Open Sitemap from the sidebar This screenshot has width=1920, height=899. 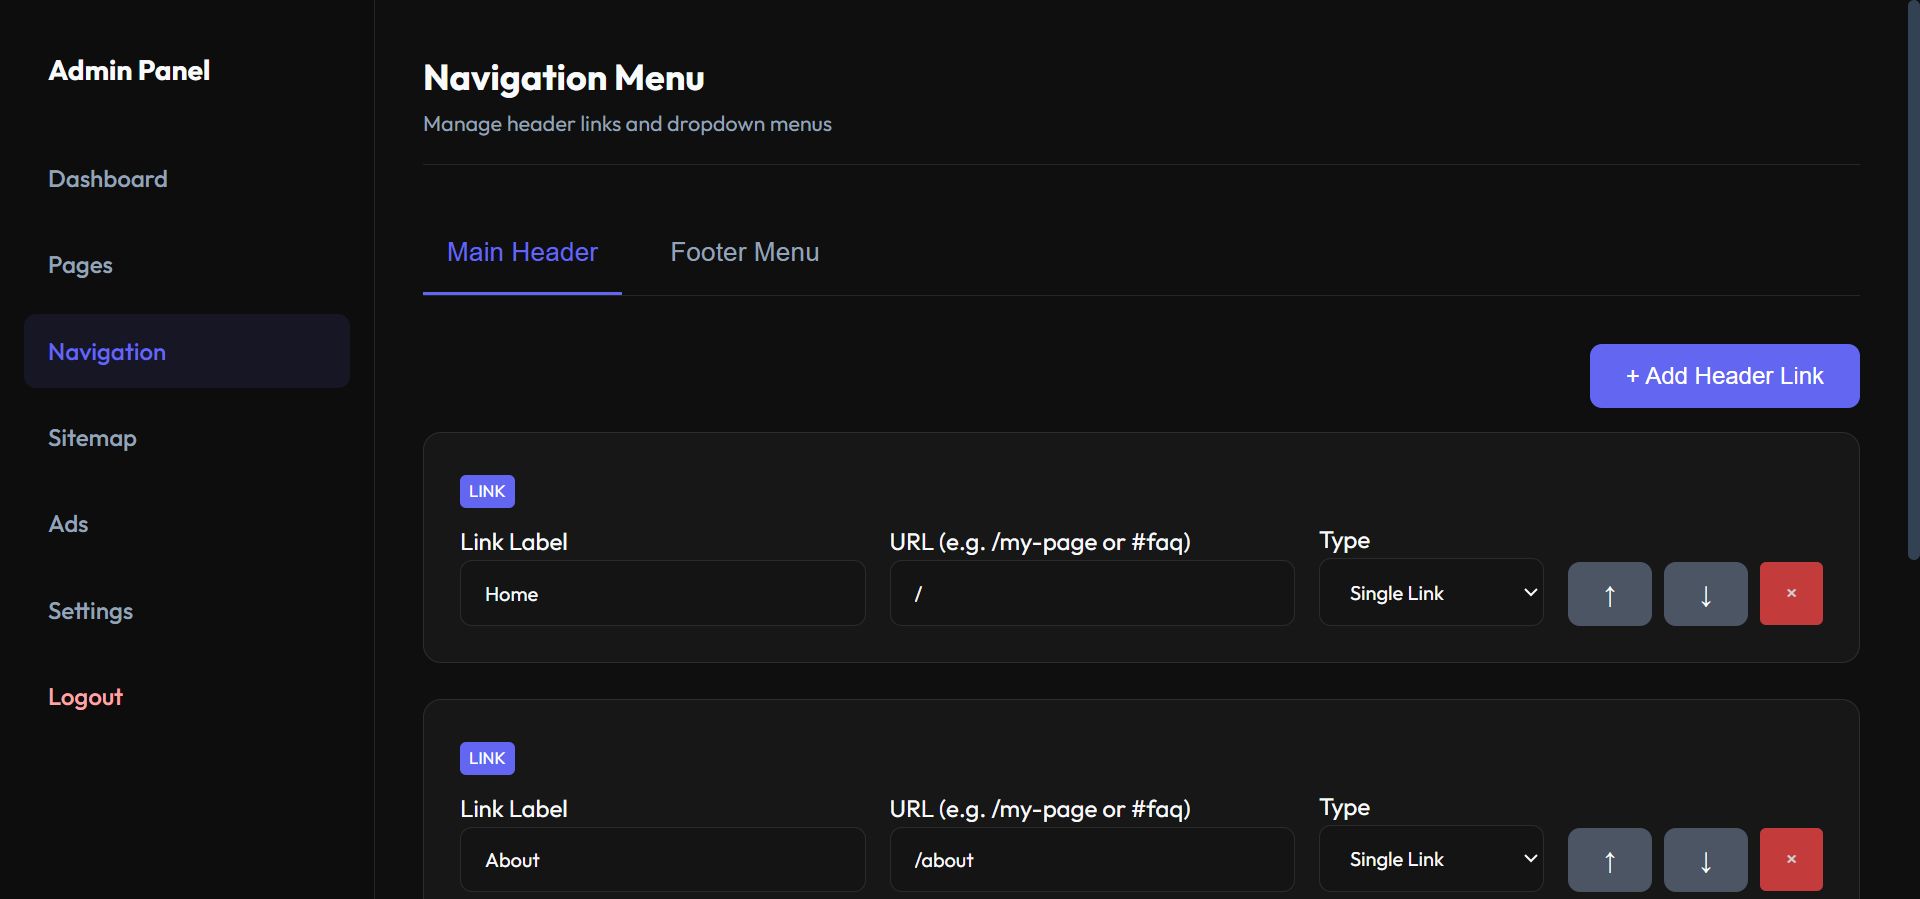93,438
